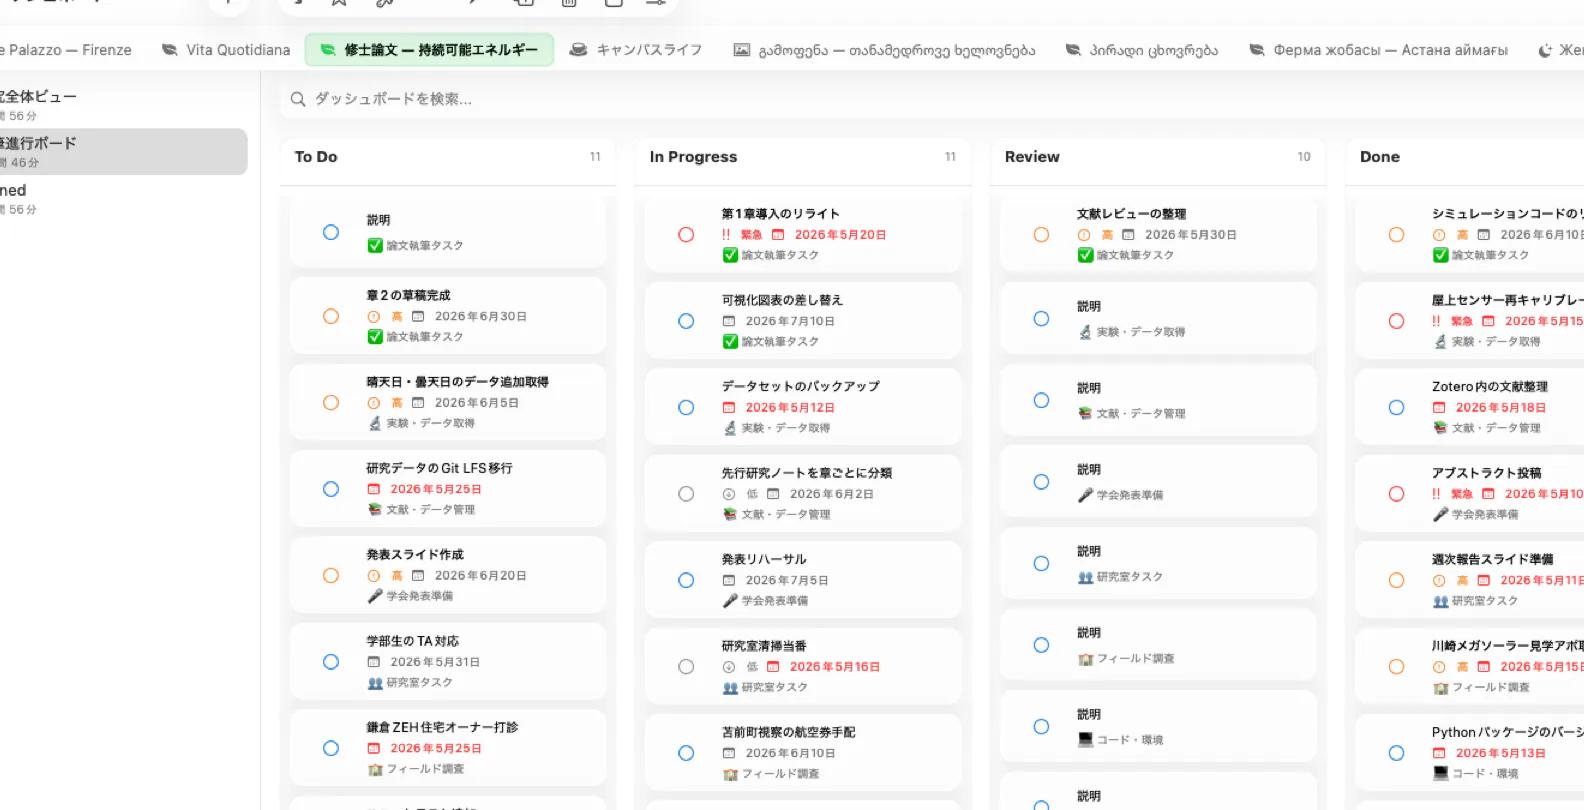Toggle the orange circle on 文献レビューの整理

(1041, 235)
